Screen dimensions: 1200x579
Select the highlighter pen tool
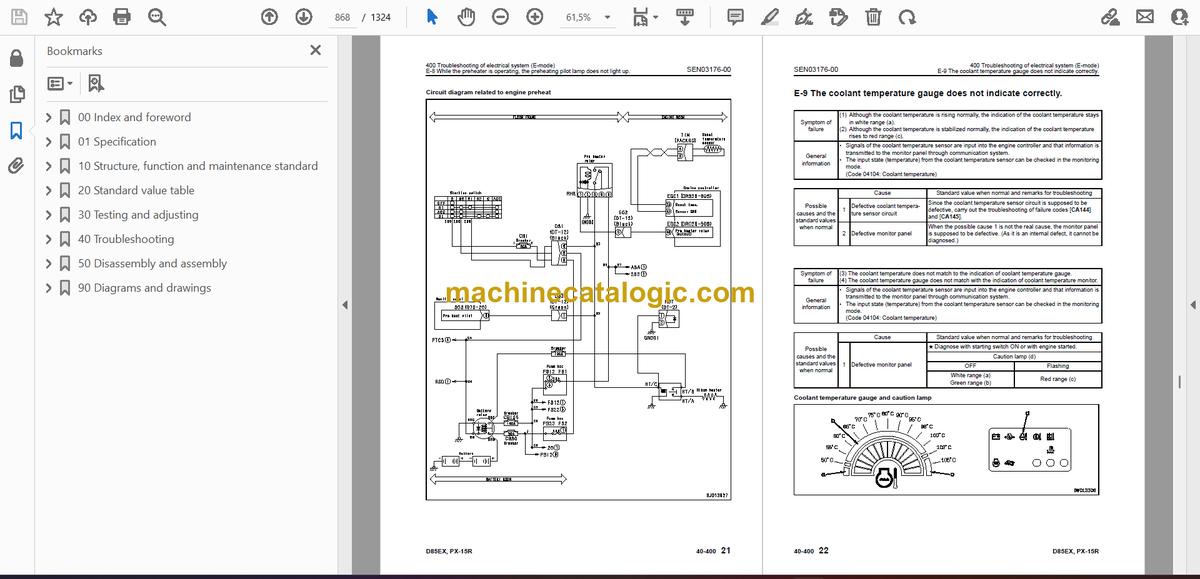[x=769, y=17]
